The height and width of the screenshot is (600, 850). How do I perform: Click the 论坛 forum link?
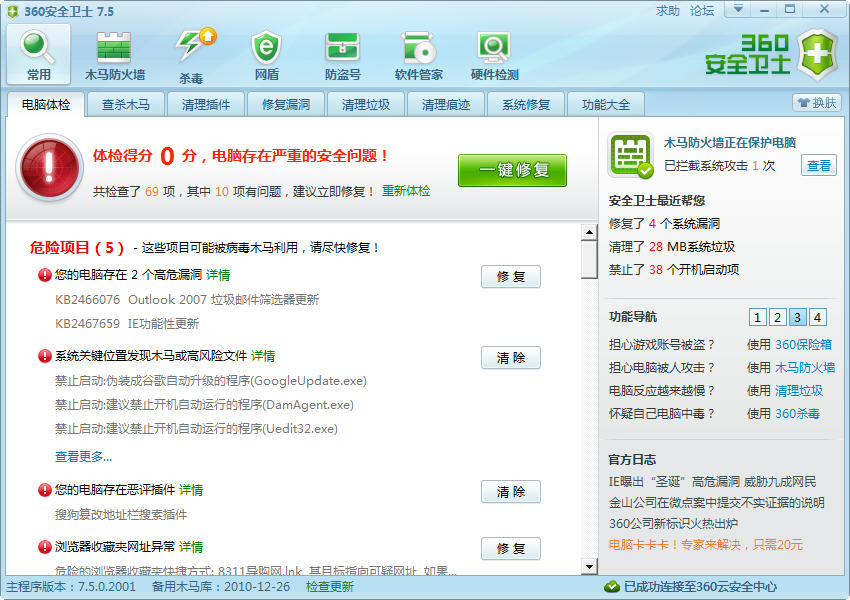[x=702, y=10]
